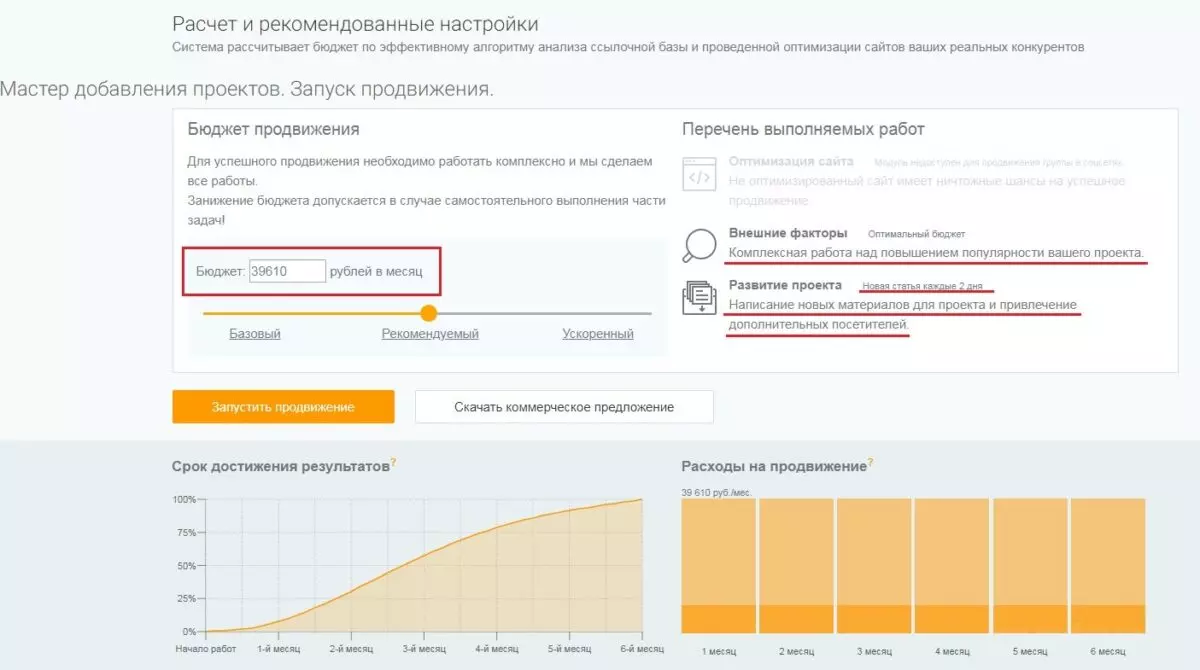Open help tooltip next to Расходы на продвижение
This screenshot has width=1200, height=670.
tap(870, 462)
